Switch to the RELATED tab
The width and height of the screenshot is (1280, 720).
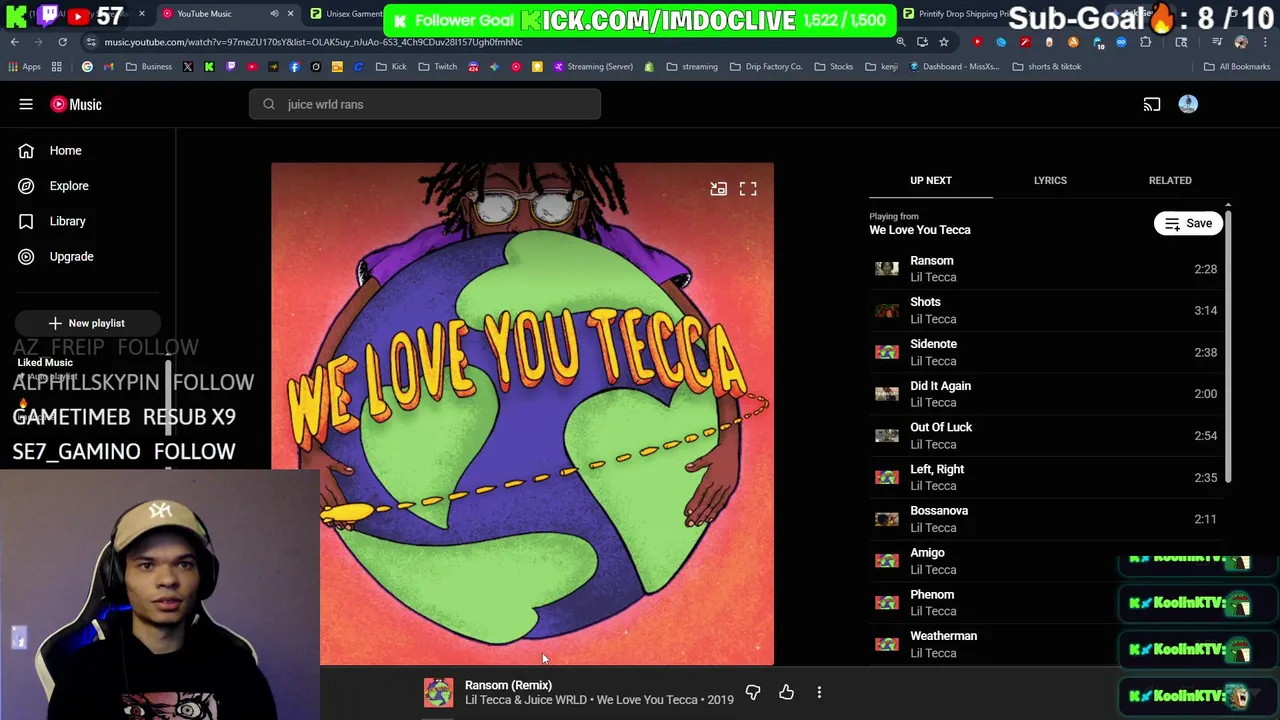1170,180
